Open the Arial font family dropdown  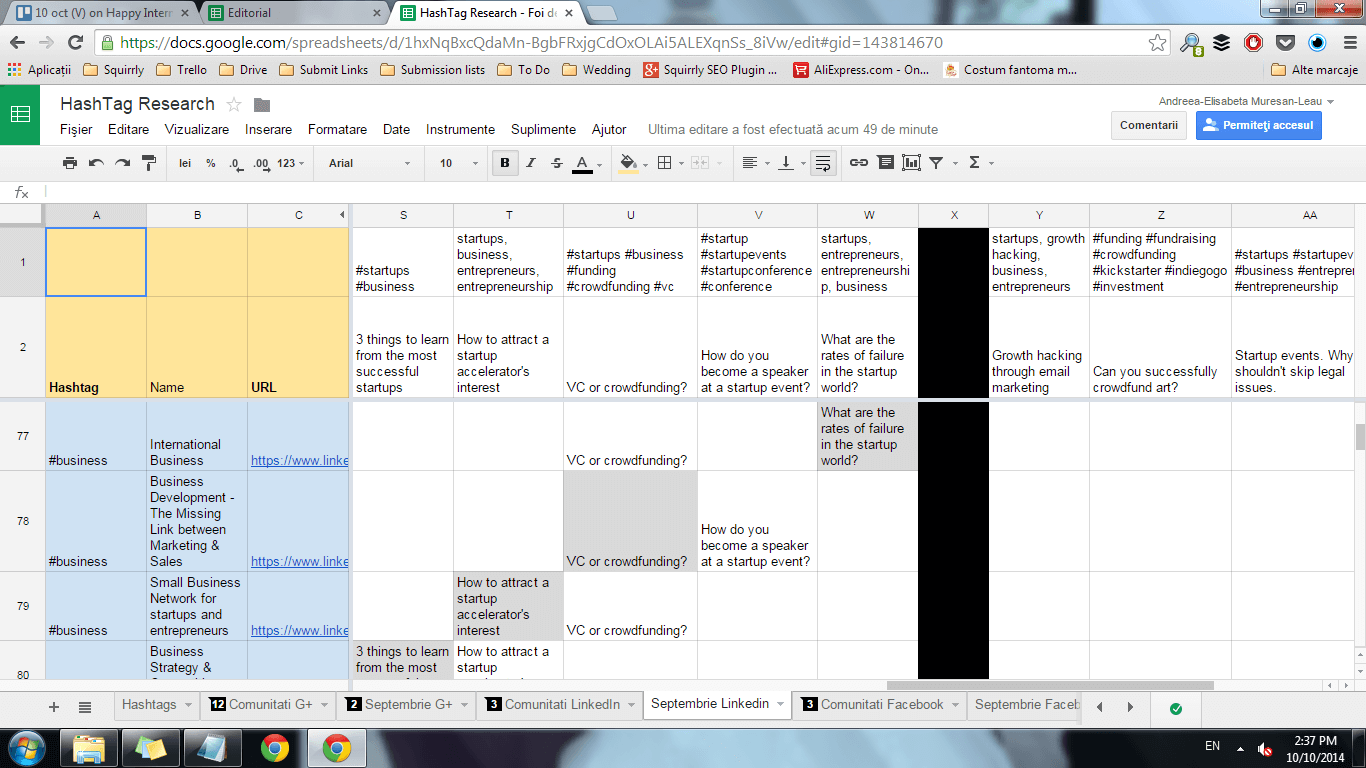369,163
